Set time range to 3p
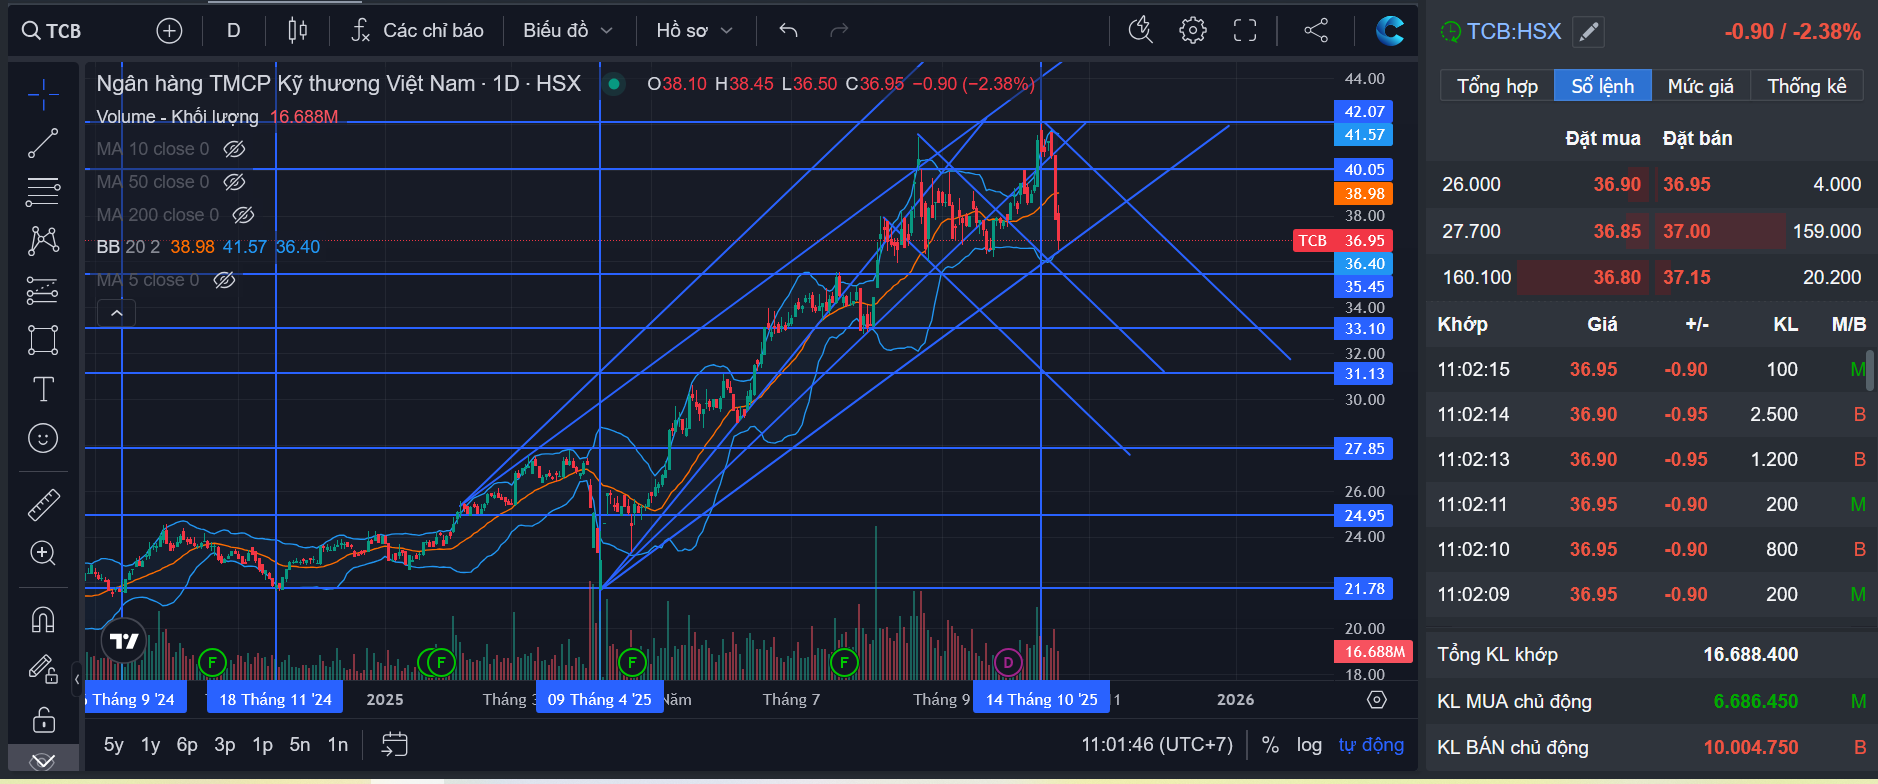 (x=225, y=745)
